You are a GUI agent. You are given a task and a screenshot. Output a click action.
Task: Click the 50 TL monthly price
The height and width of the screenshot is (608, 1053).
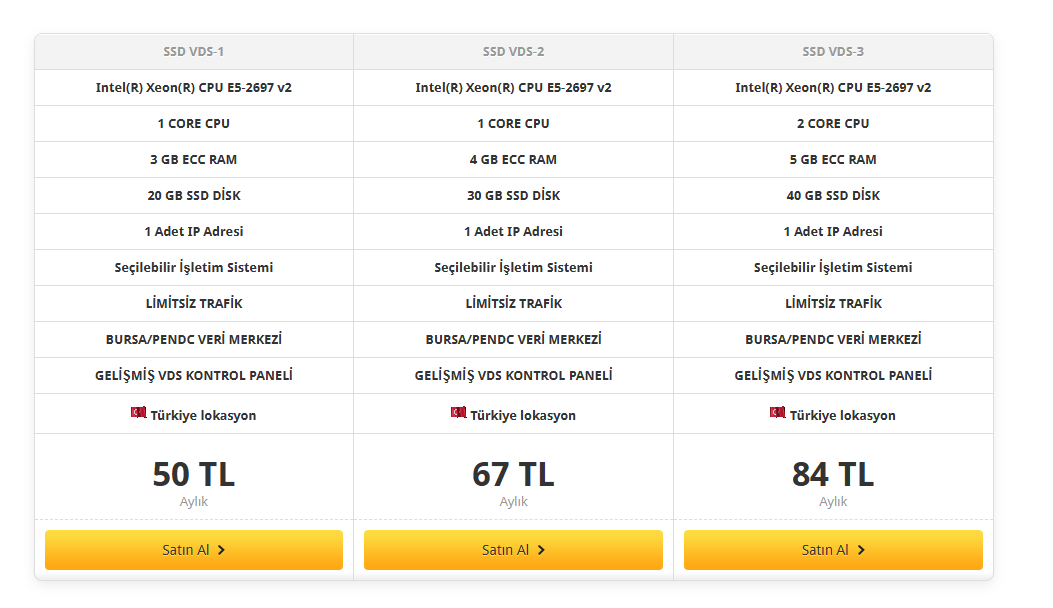tap(194, 474)
